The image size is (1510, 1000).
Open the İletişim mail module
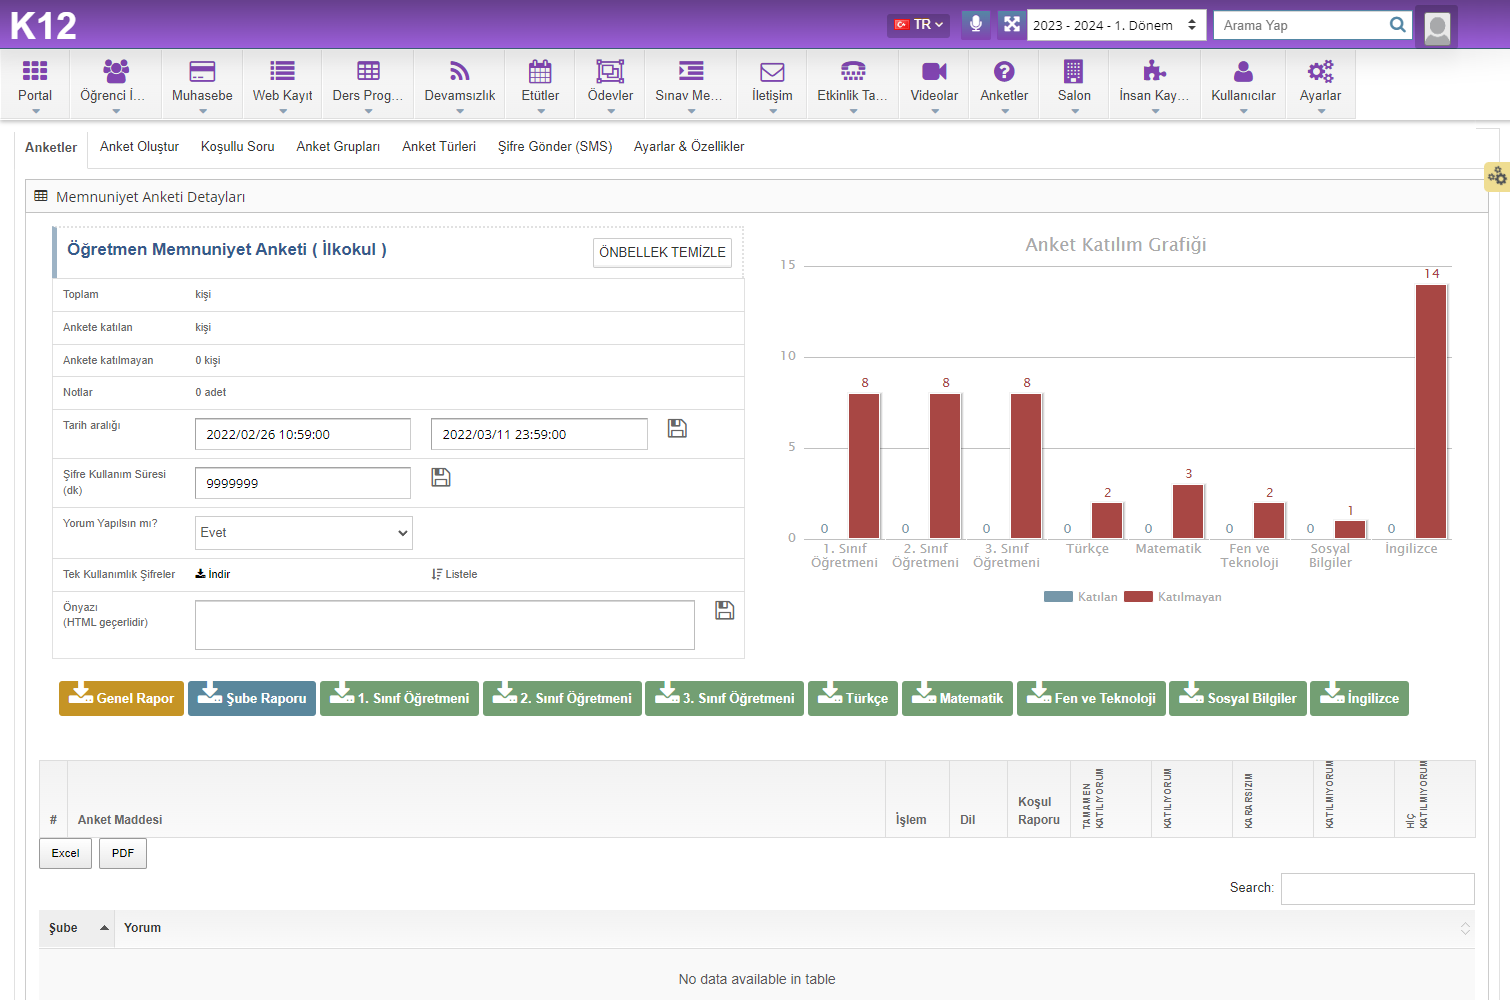click(772, 83)
